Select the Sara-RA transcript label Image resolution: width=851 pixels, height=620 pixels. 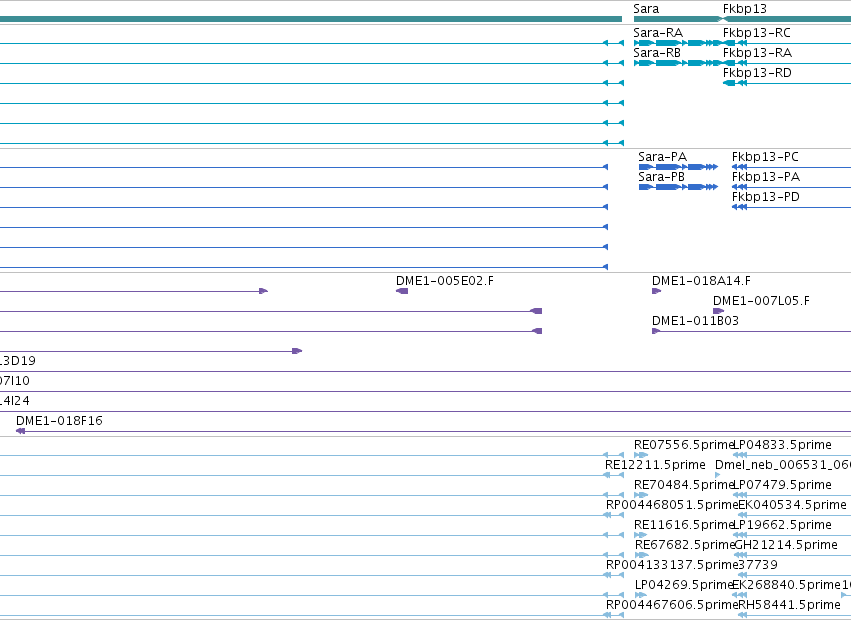point(658,33)
